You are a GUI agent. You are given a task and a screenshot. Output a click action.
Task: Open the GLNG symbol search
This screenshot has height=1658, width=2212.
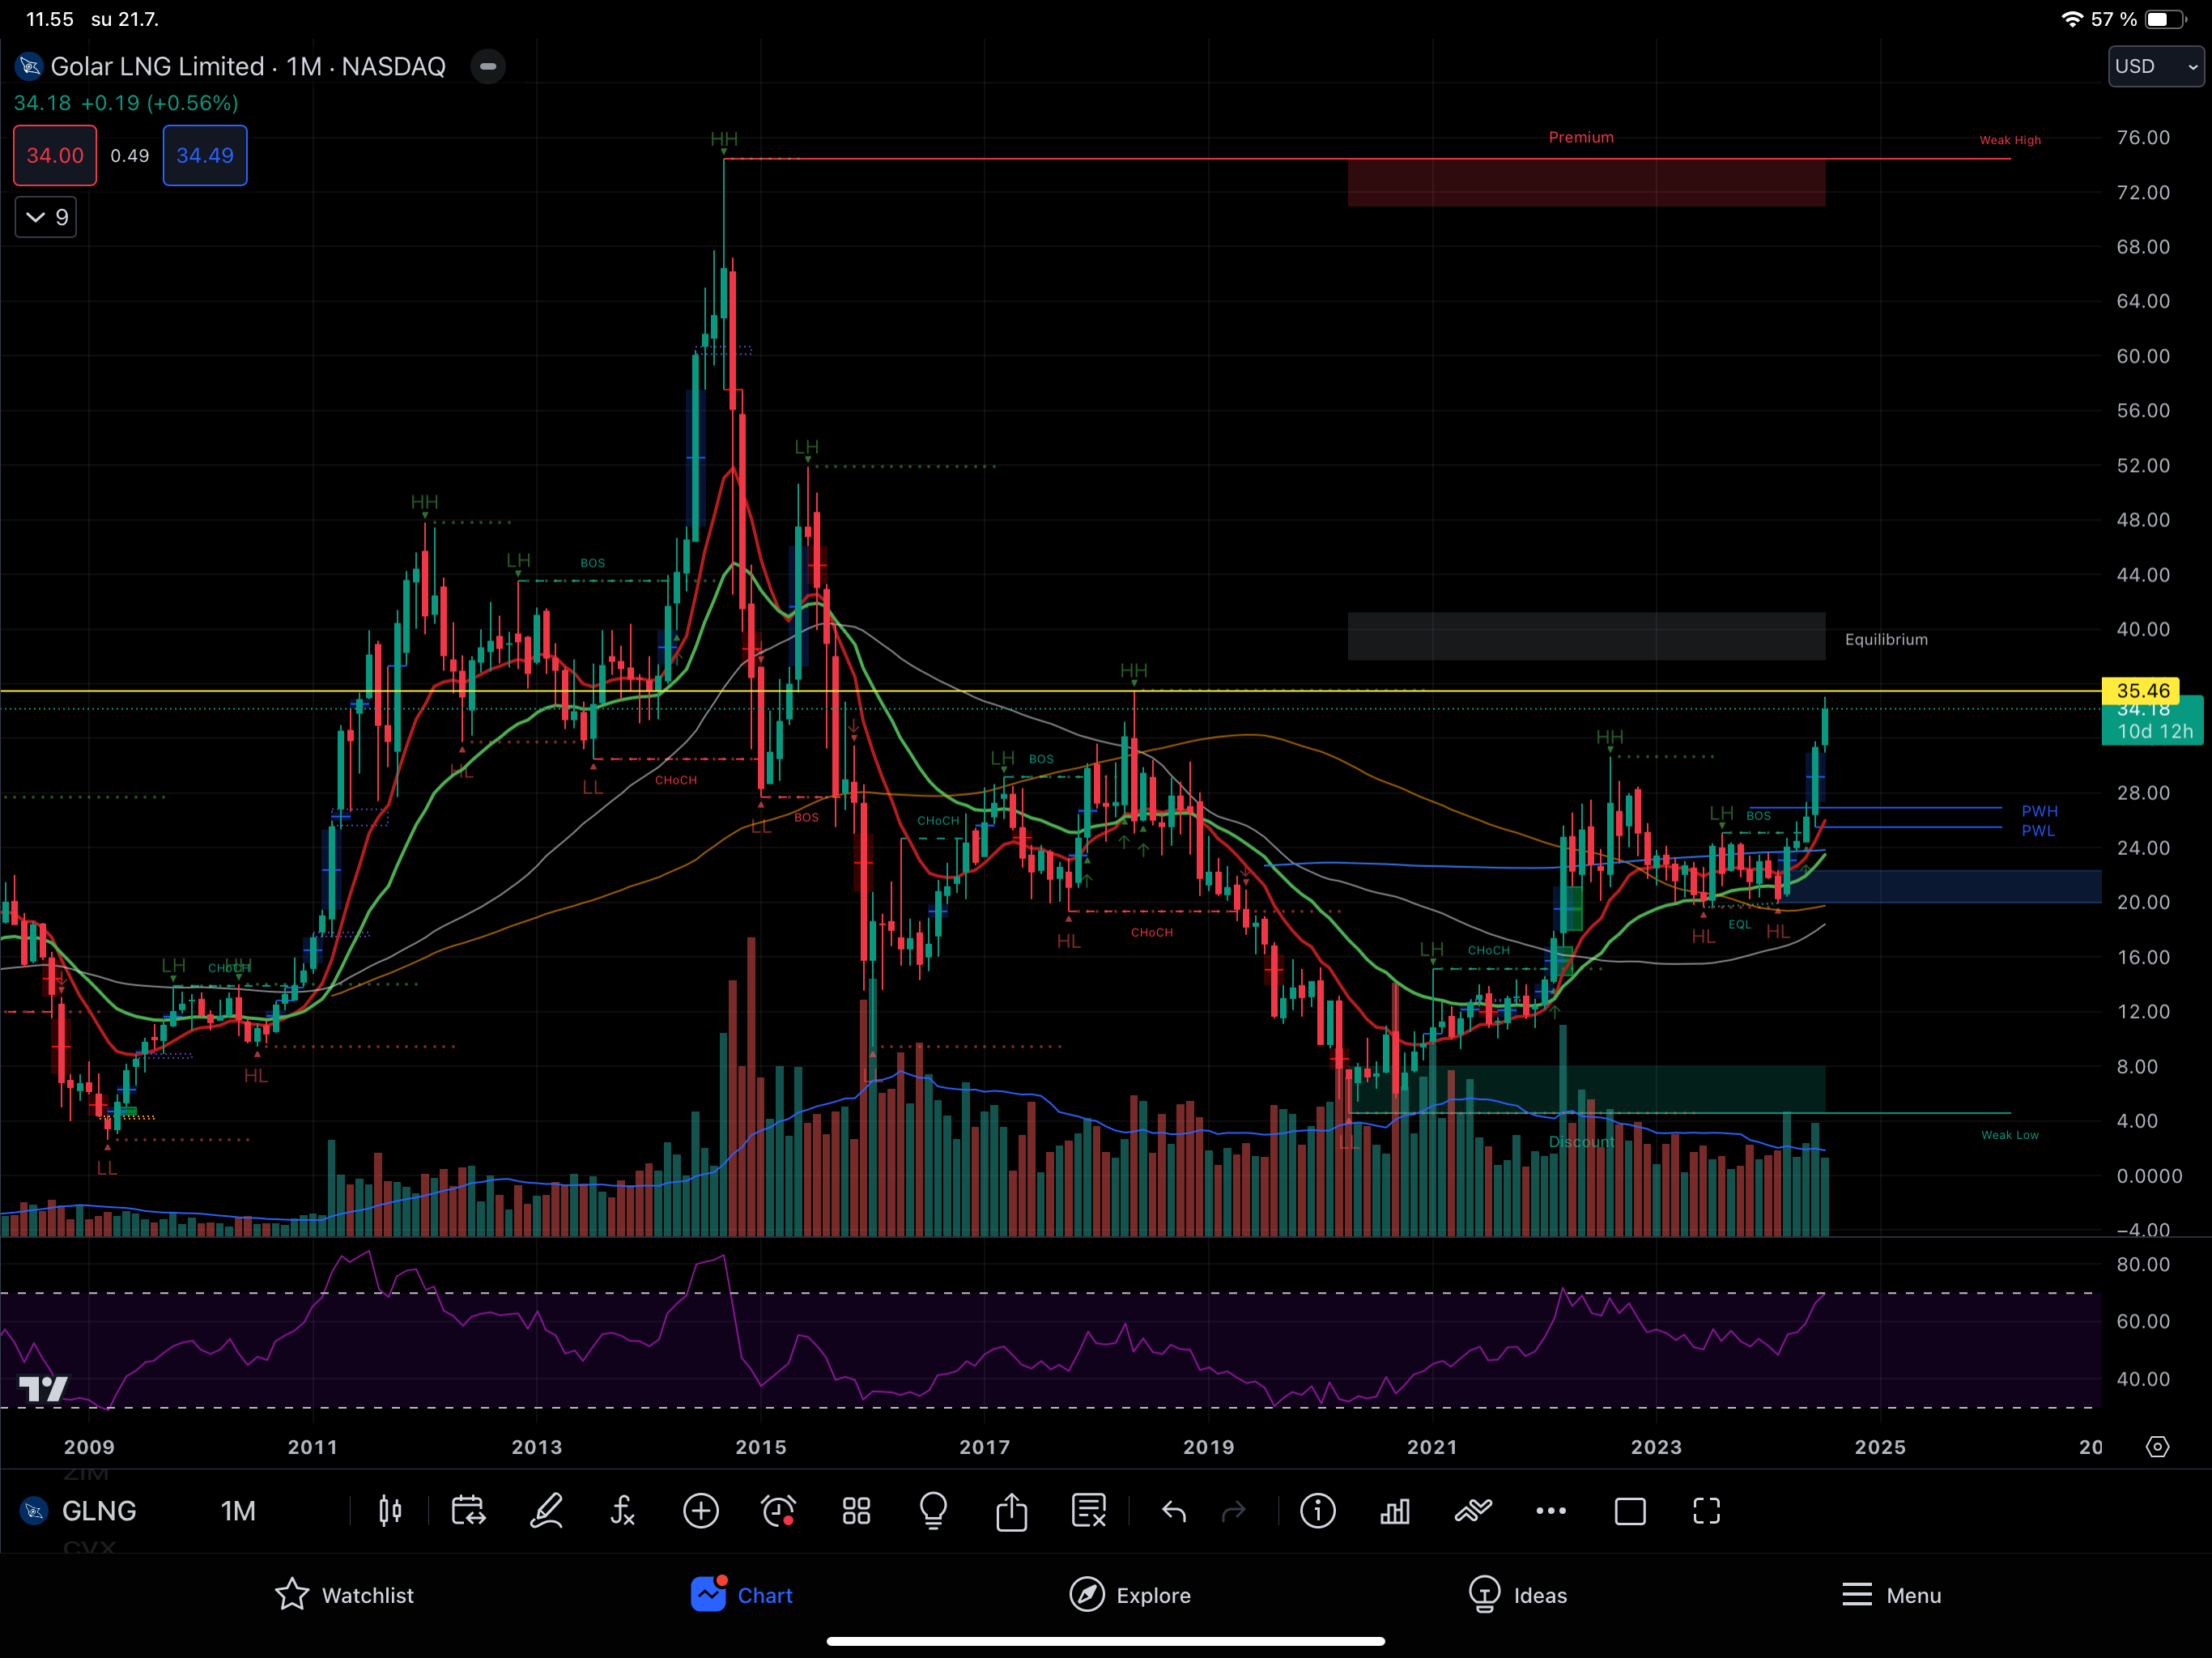point(99,1511)
